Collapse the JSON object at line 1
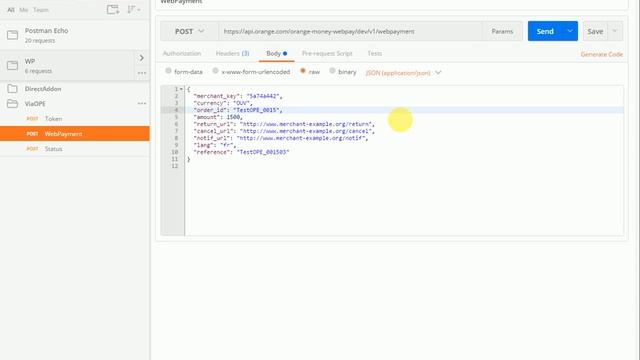640x360 pixels. click(181, 89)
